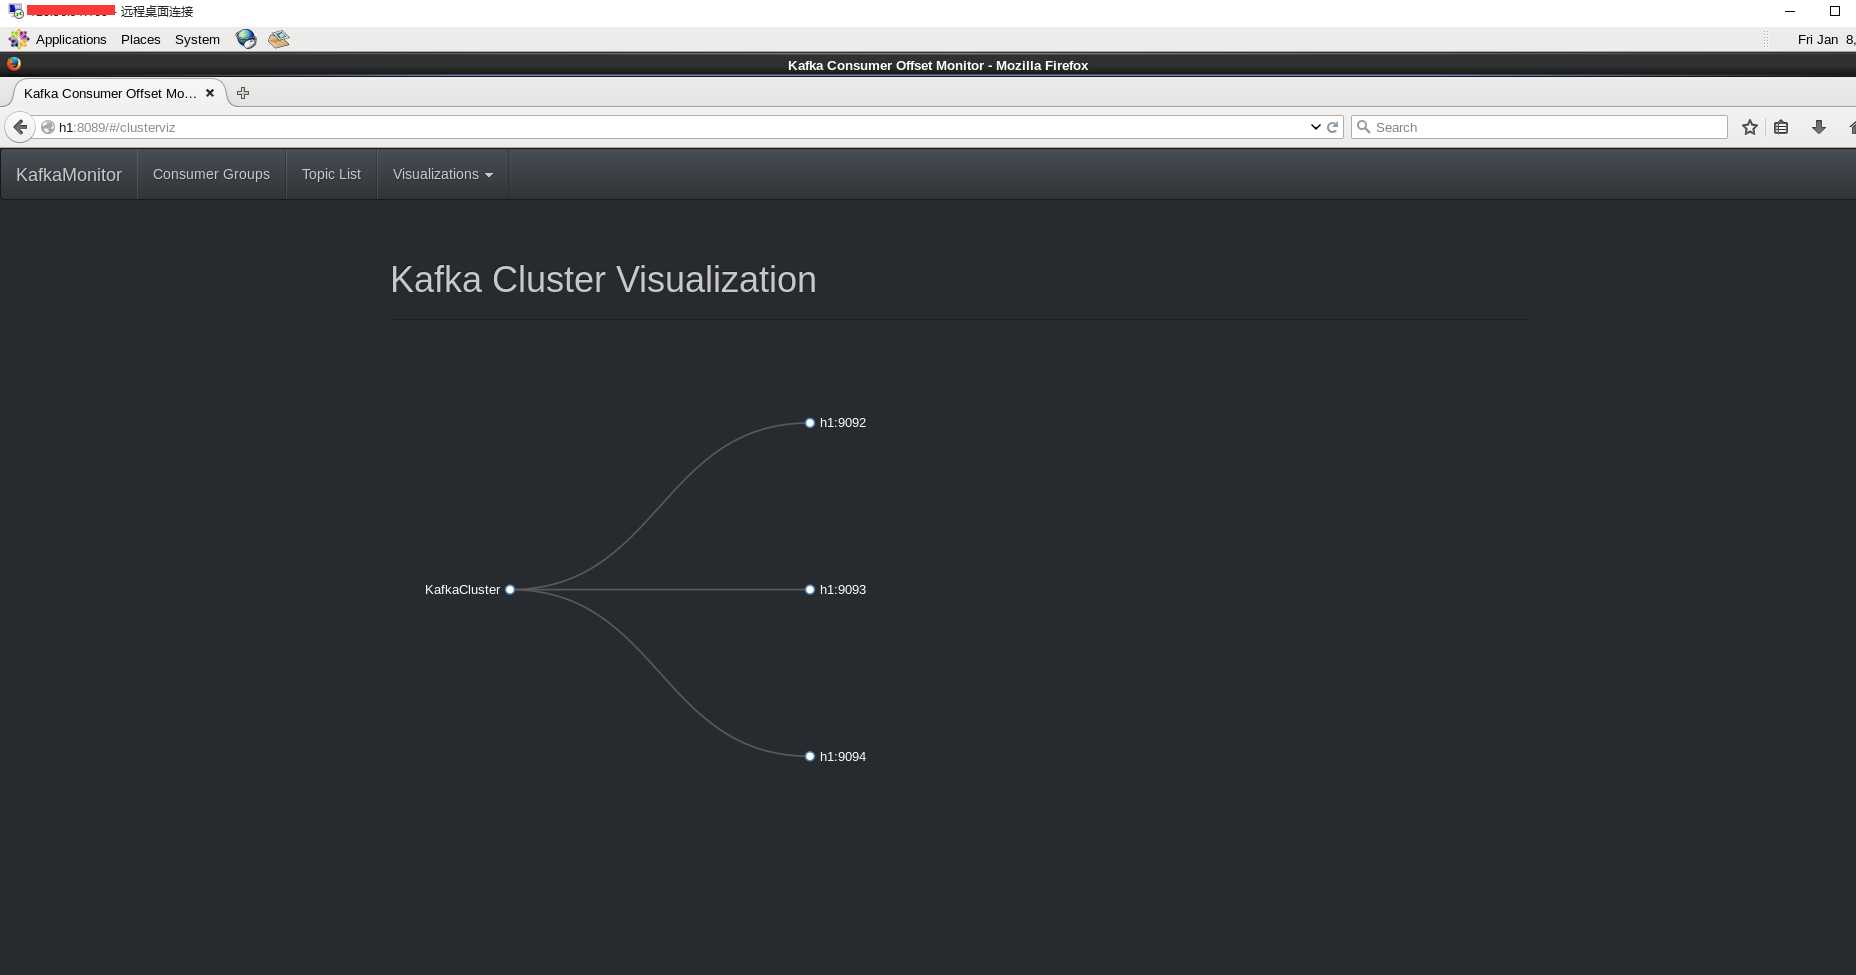Click the search magnifier icon

(1363, 127)
